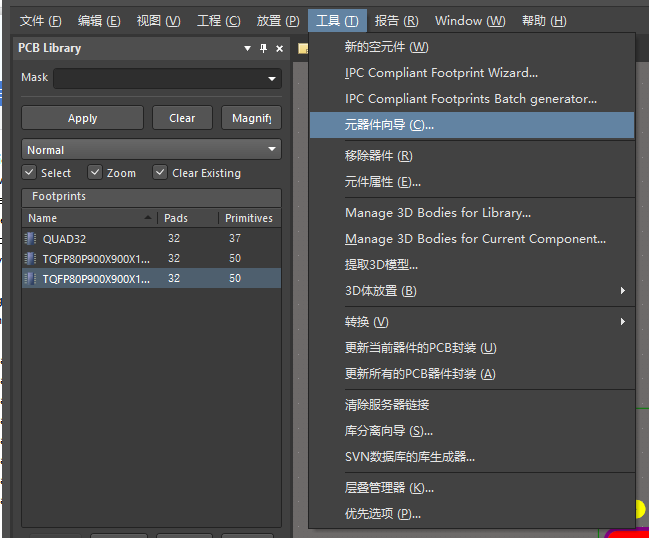Open the 视图 (V) menu
Screen dimensions: 649x538
click(x=159, y=21)
